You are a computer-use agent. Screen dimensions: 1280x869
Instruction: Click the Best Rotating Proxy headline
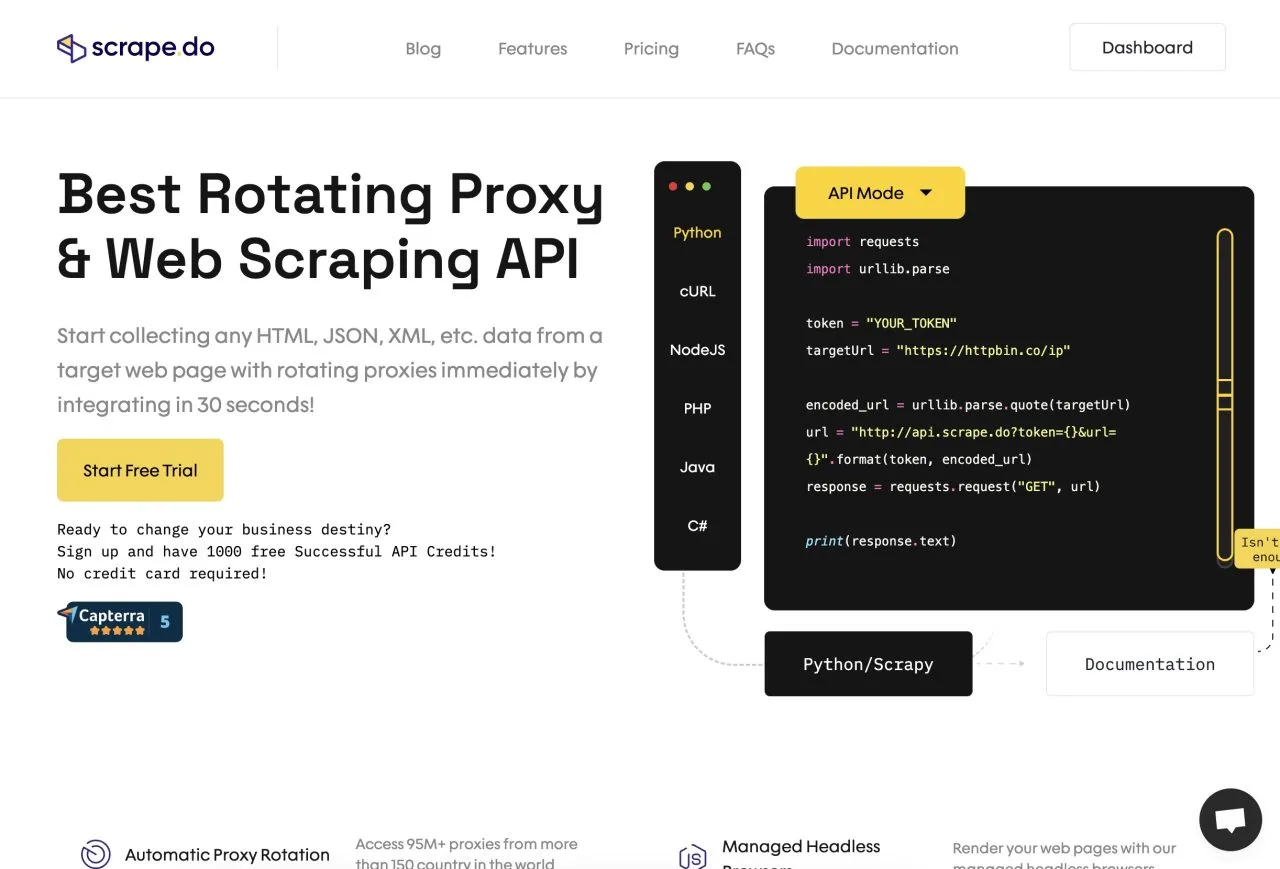pyautogui.click(x=331, y=226)
